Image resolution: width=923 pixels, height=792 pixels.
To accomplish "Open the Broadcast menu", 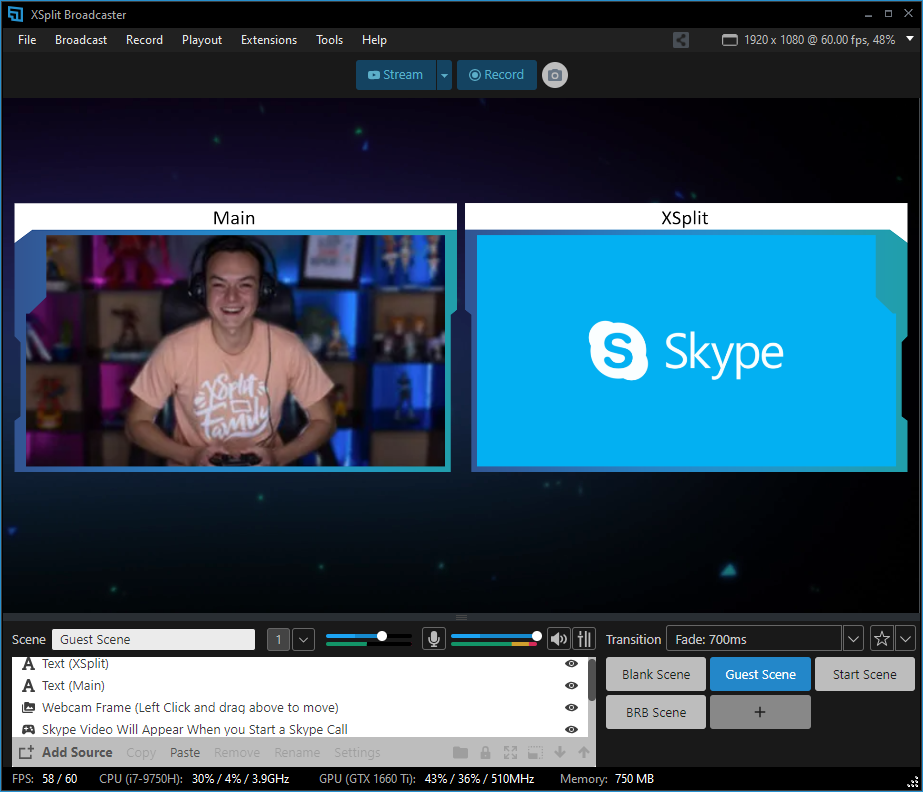I will (x=81, y=40).
